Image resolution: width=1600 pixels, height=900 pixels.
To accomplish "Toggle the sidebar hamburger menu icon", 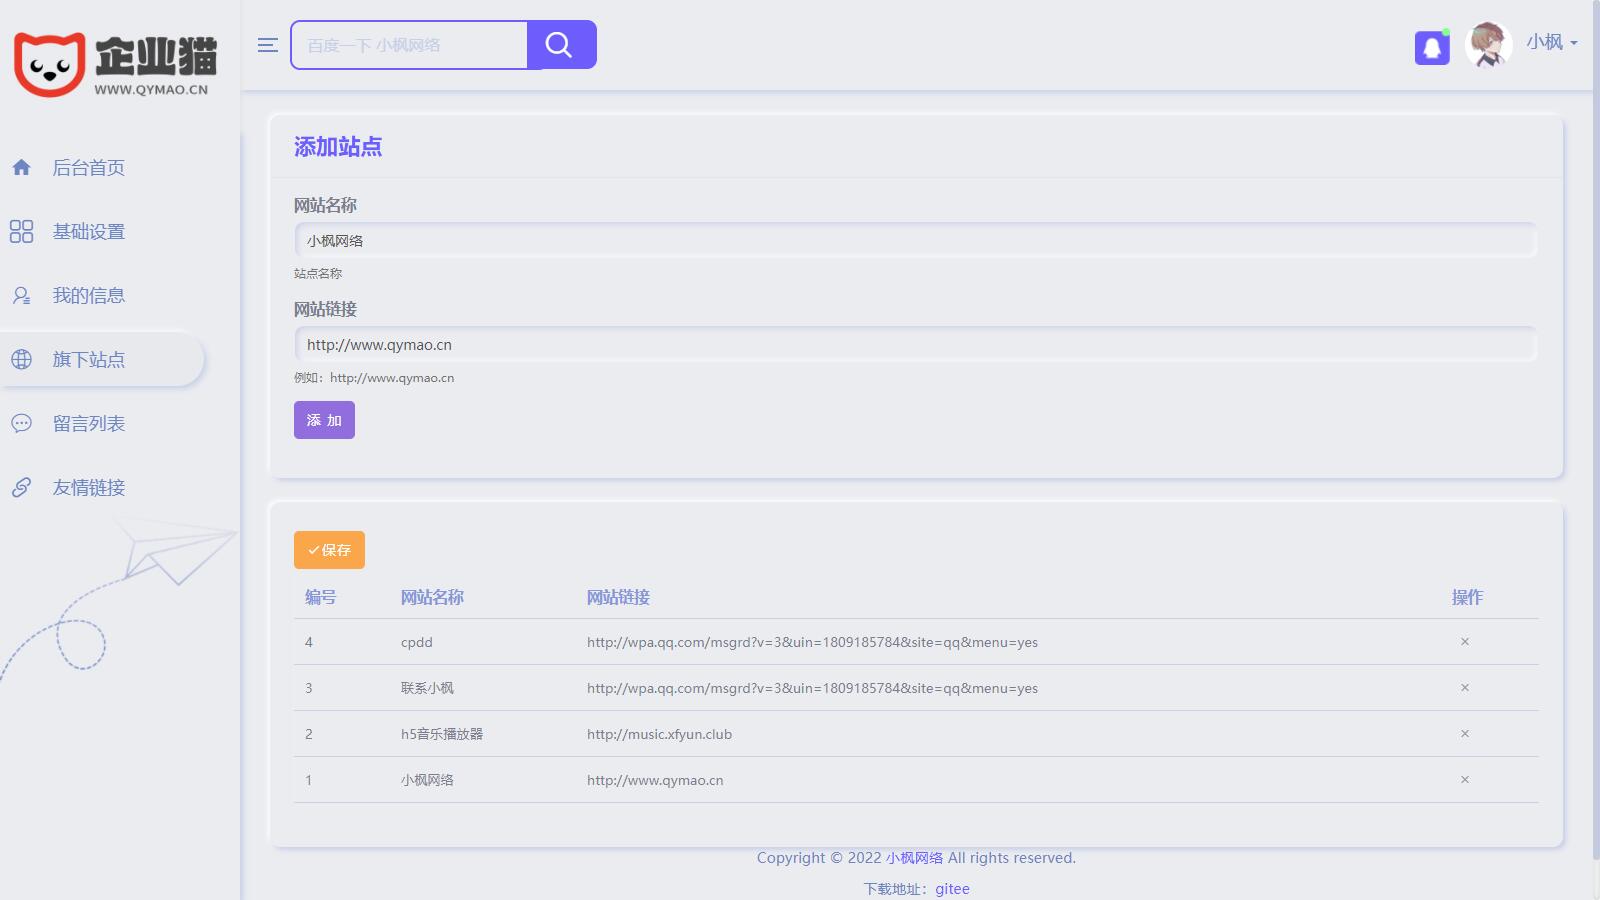I will point(267,45).
